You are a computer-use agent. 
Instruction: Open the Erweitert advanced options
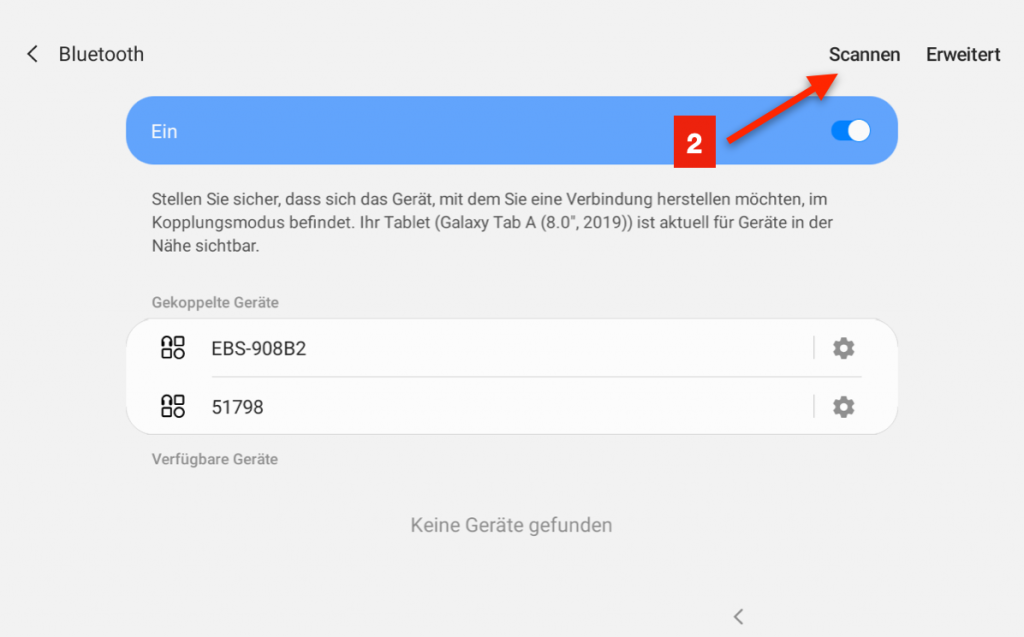tap(962, 55)
